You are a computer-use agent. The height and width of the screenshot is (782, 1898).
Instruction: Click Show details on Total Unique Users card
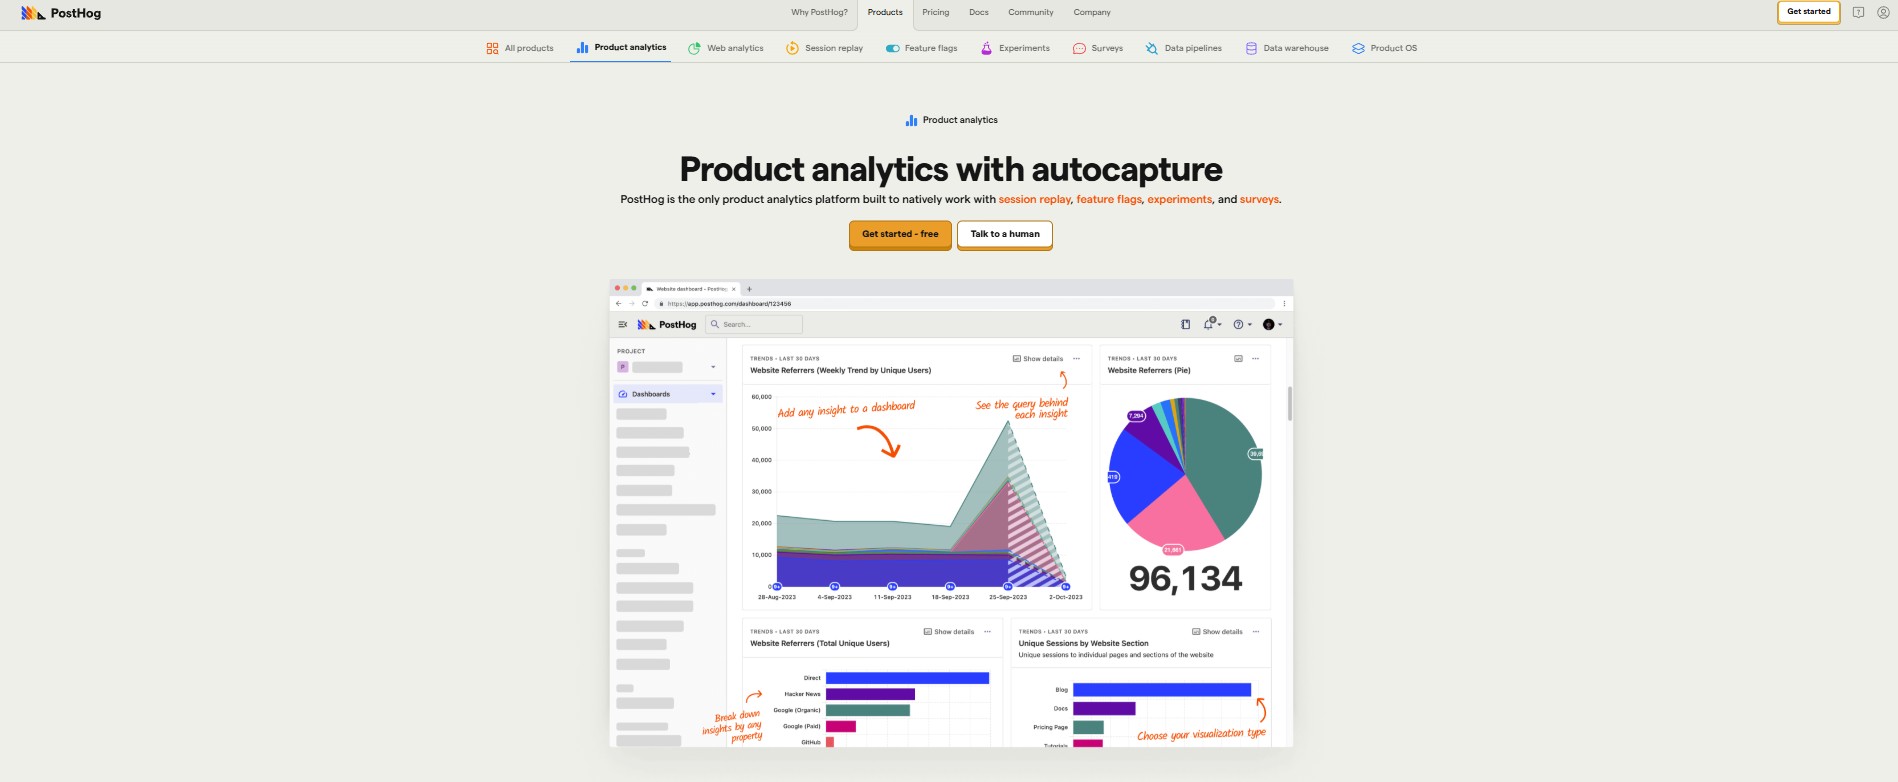949,631
